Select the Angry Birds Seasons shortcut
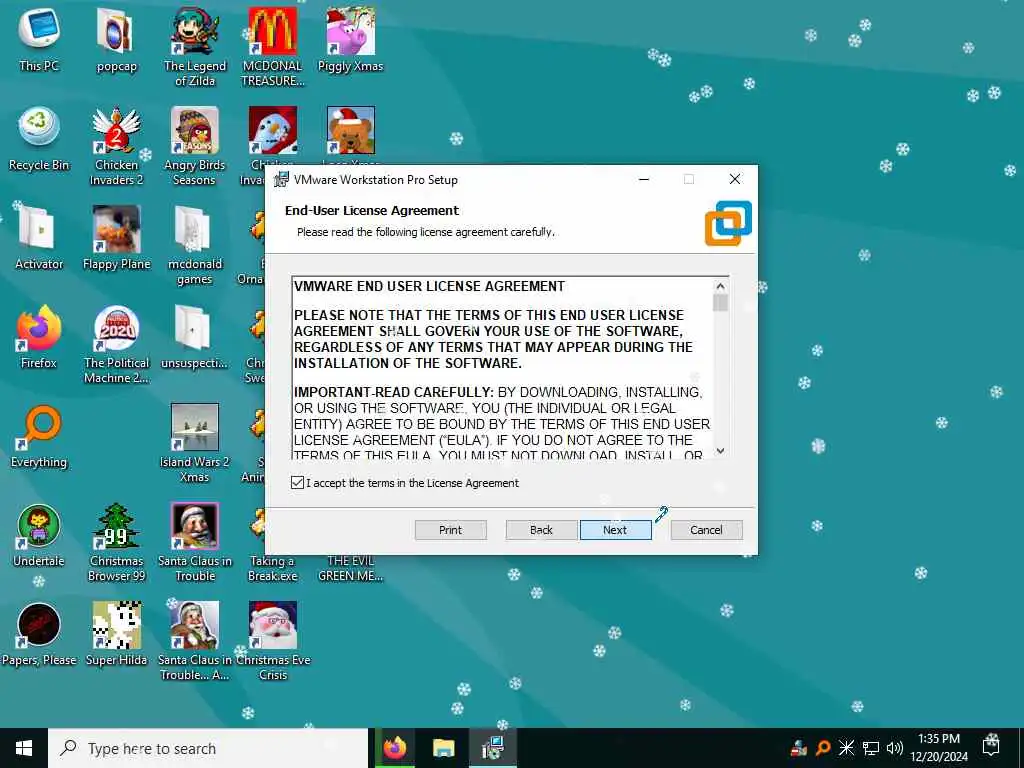 (195, 146)
